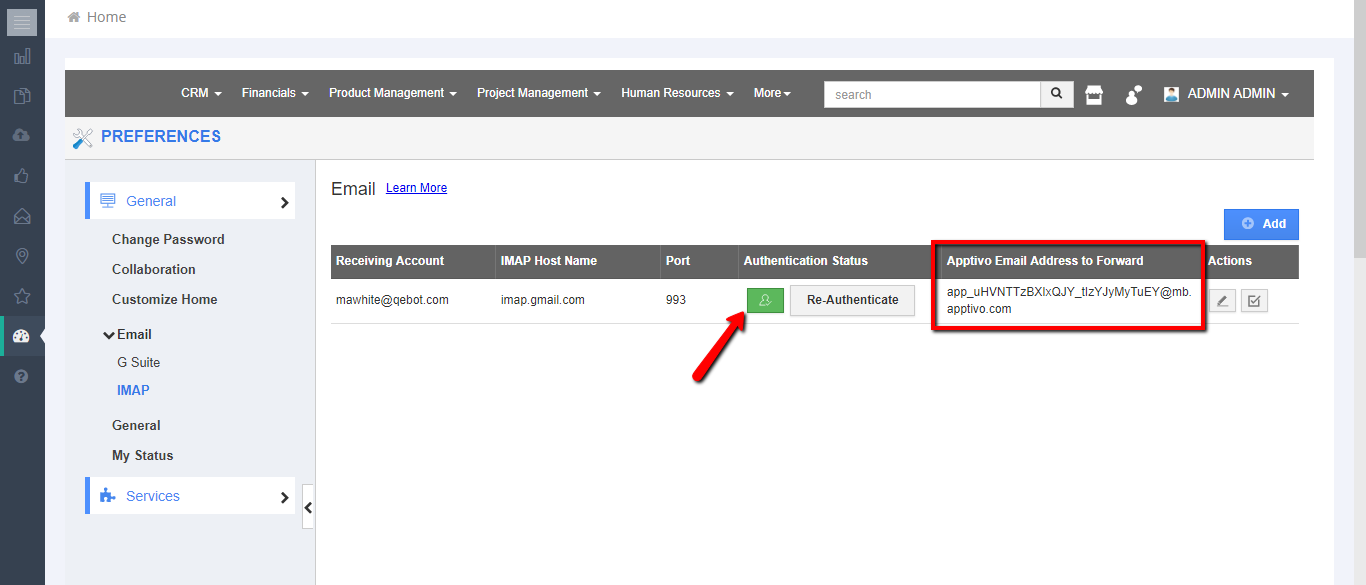The image size is (1366, 585).
Task: Click the cloud upload sidebar icon
Action: [22, 135]
